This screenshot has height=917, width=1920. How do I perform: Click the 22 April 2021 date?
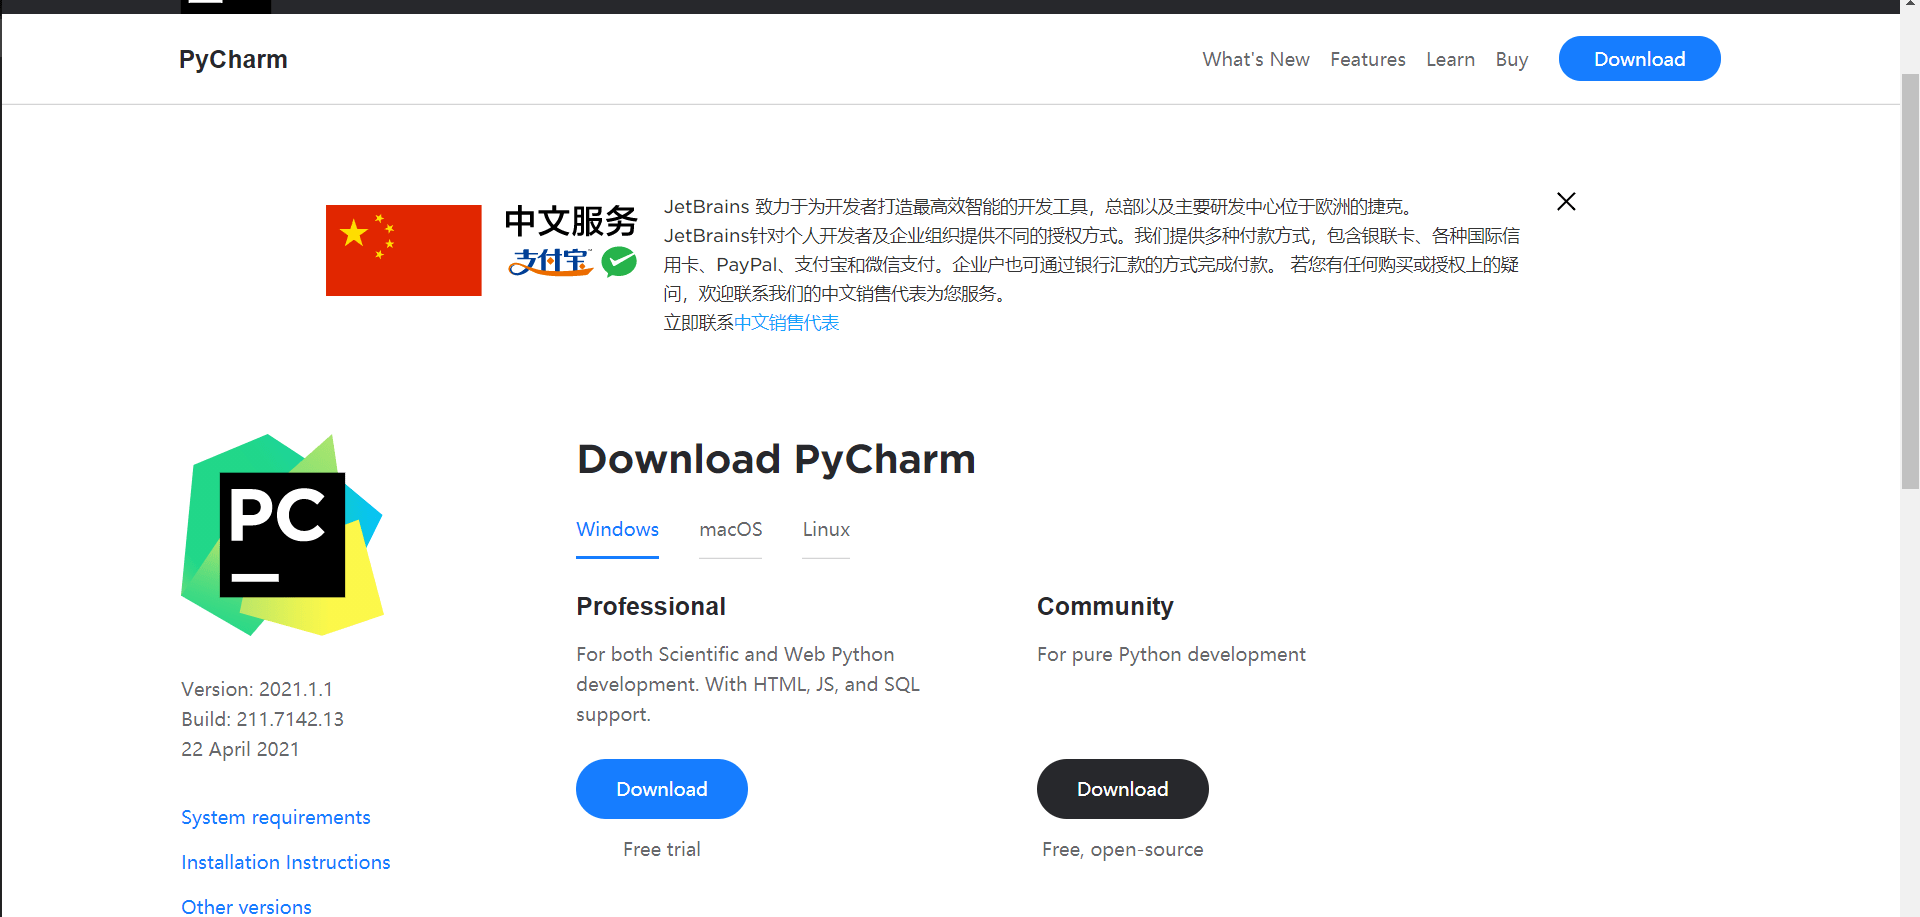pyautogui.click(x=240, y=749)
